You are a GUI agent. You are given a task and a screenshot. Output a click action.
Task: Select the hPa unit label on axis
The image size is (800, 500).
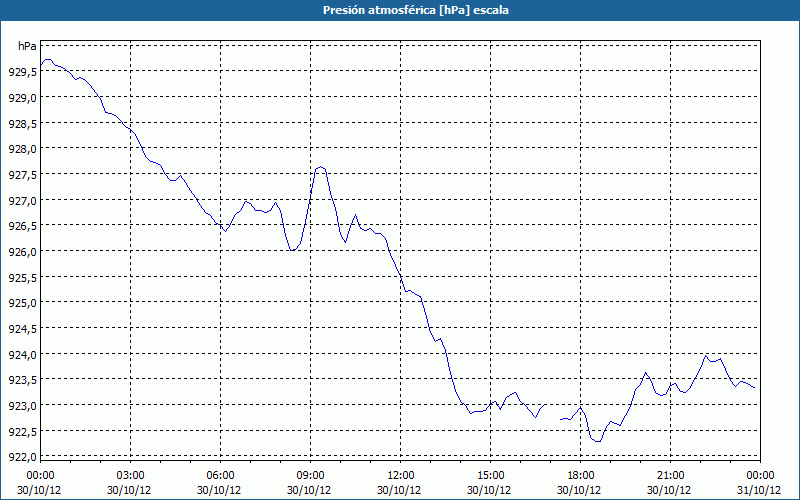[x=27, y=46]
